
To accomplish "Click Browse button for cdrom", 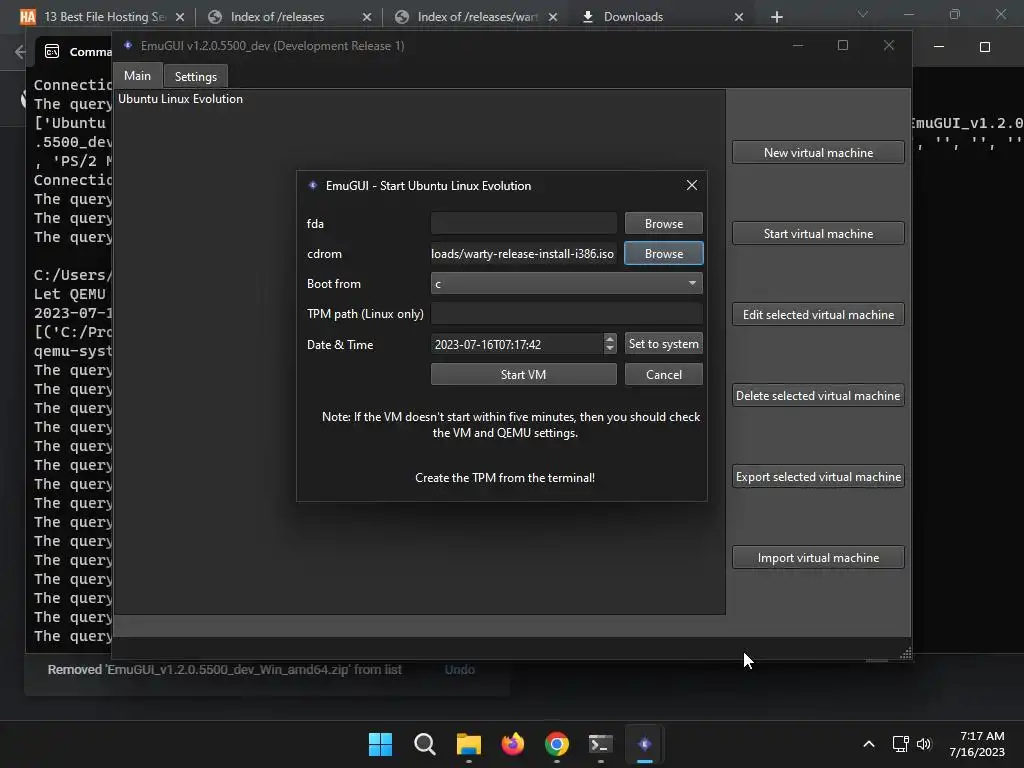I will click(664, 253).
